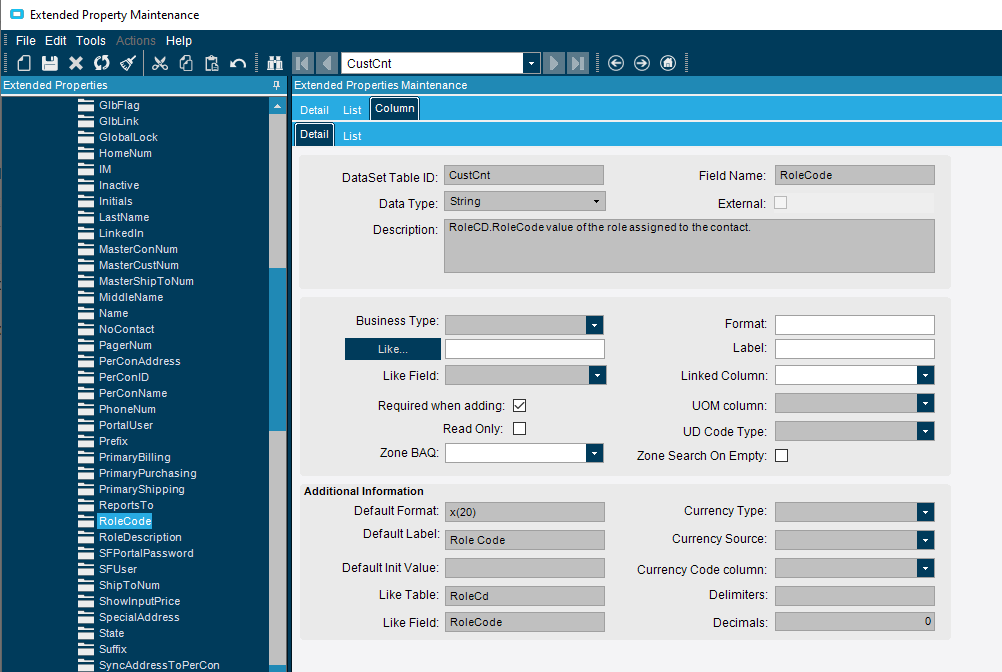The image size is (1002, 672).
Task: Open the Help menu
Action: point(179,40)
